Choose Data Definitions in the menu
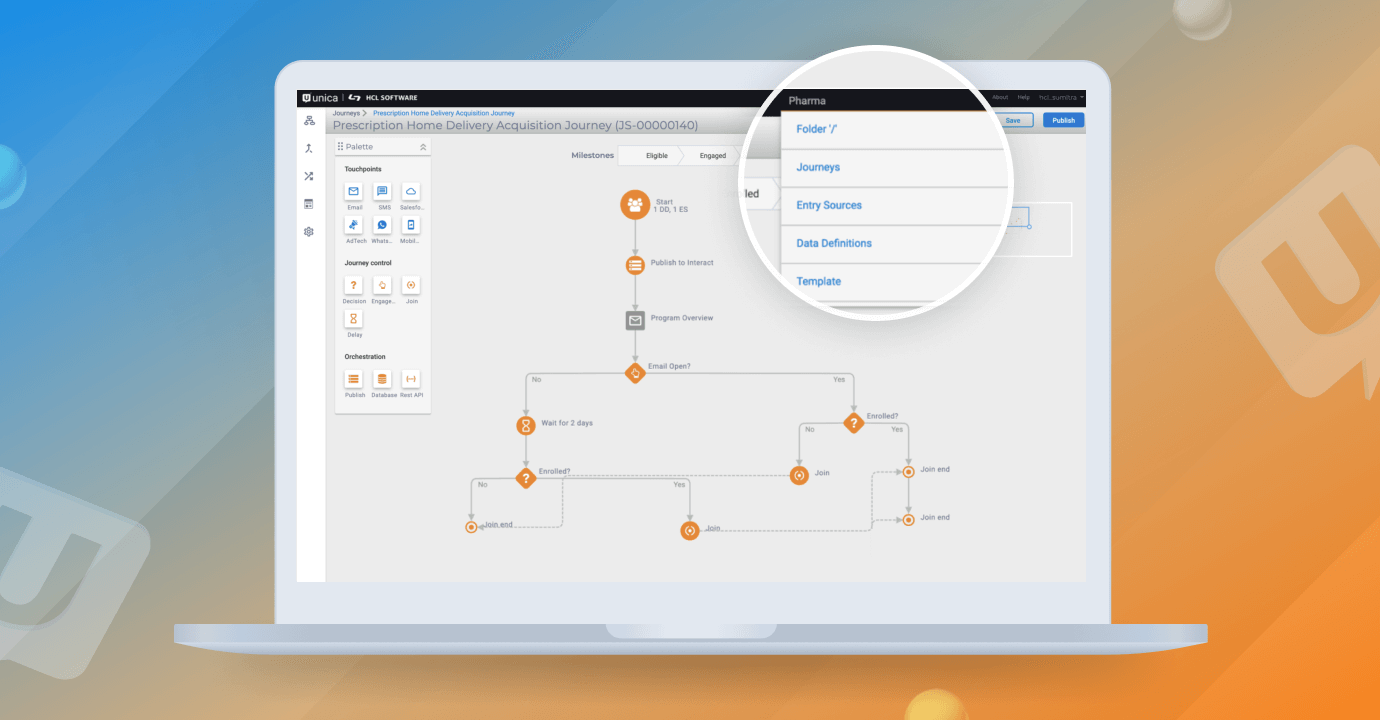 (x=834, y=243)
